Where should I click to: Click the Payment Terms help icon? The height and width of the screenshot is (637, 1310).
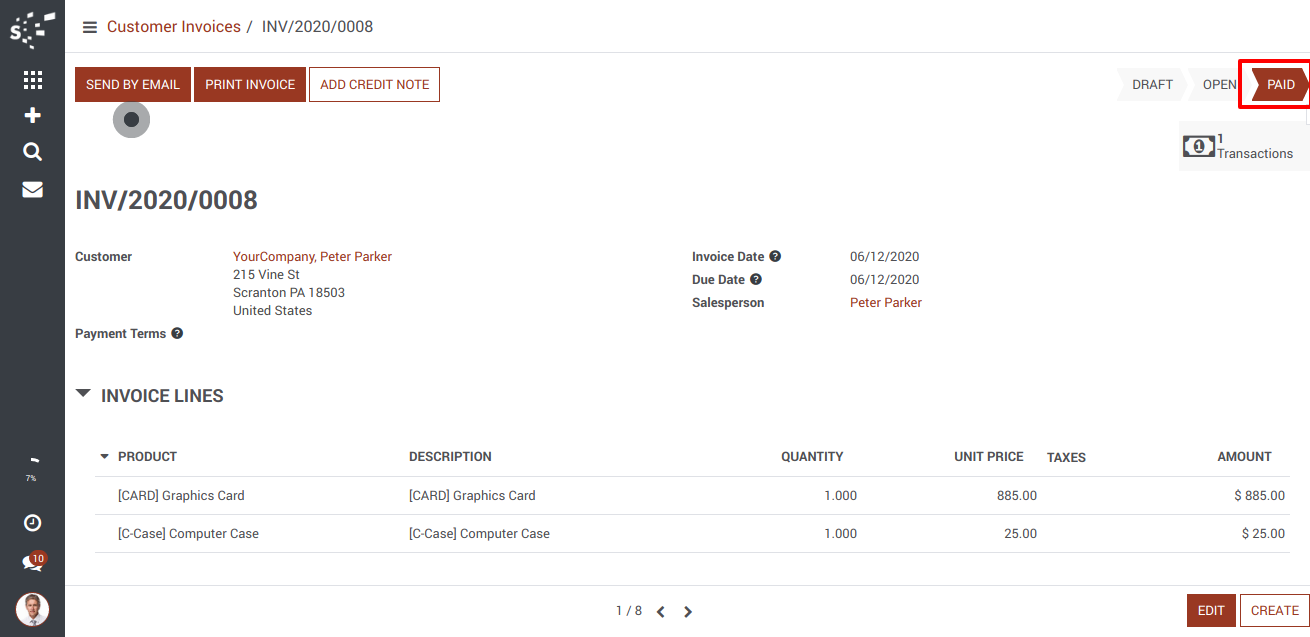click(177, 334)
